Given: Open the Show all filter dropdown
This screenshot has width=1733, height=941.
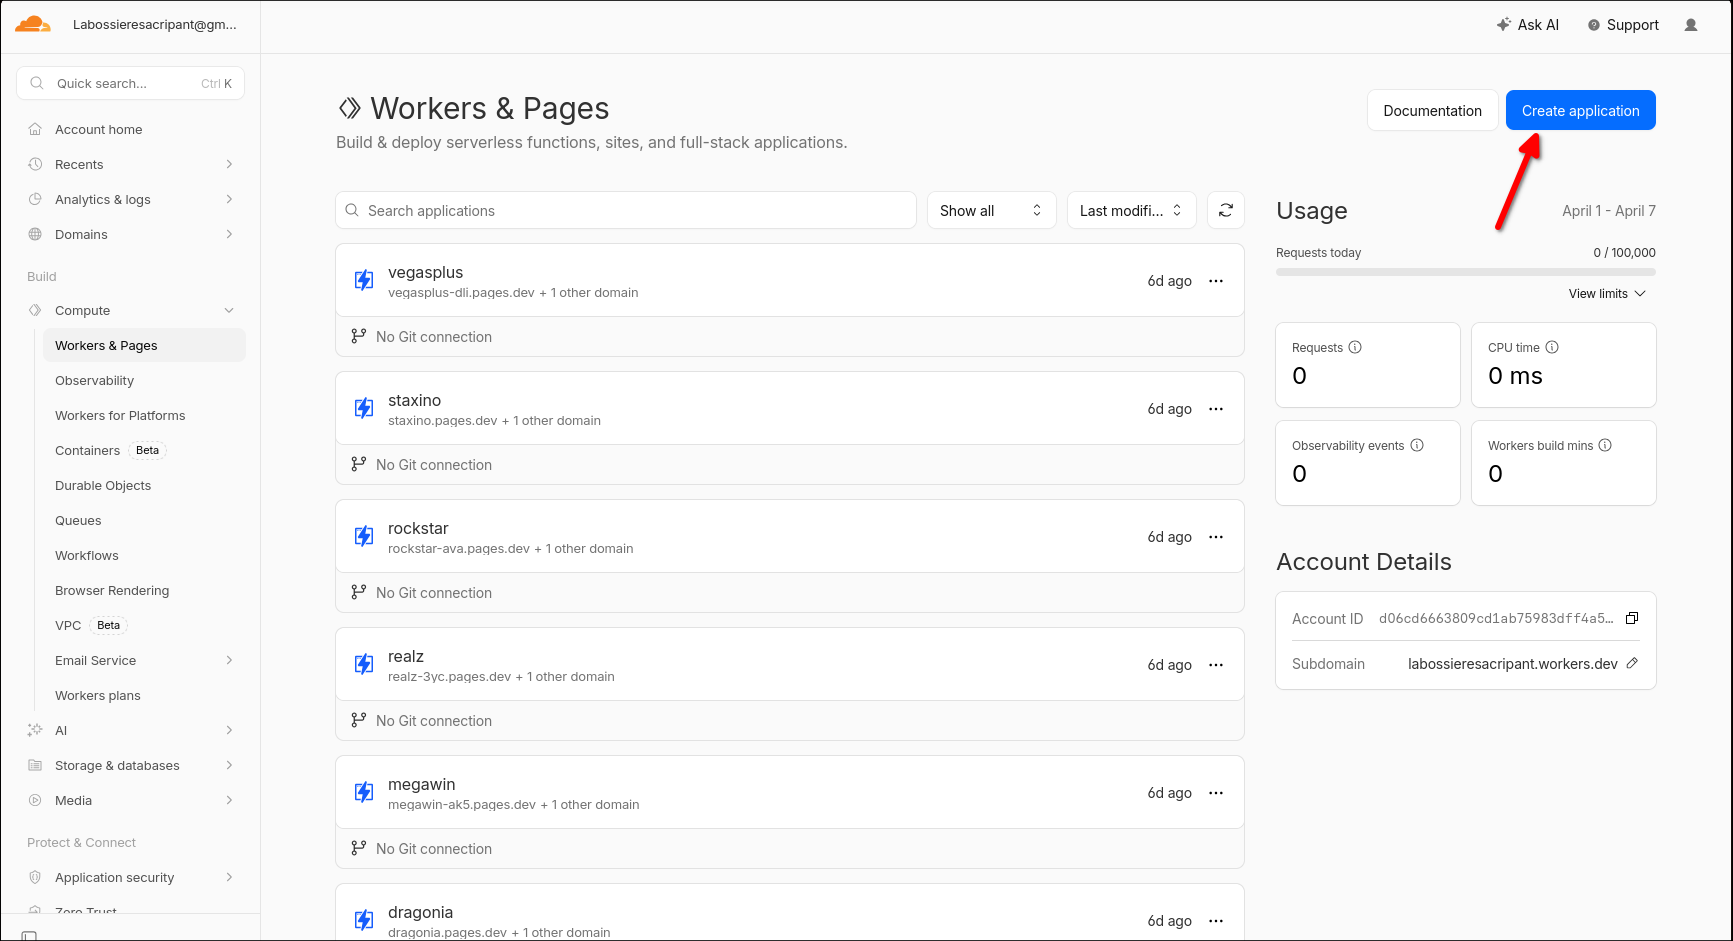Looking at the screenshot, I should point(990,210).
